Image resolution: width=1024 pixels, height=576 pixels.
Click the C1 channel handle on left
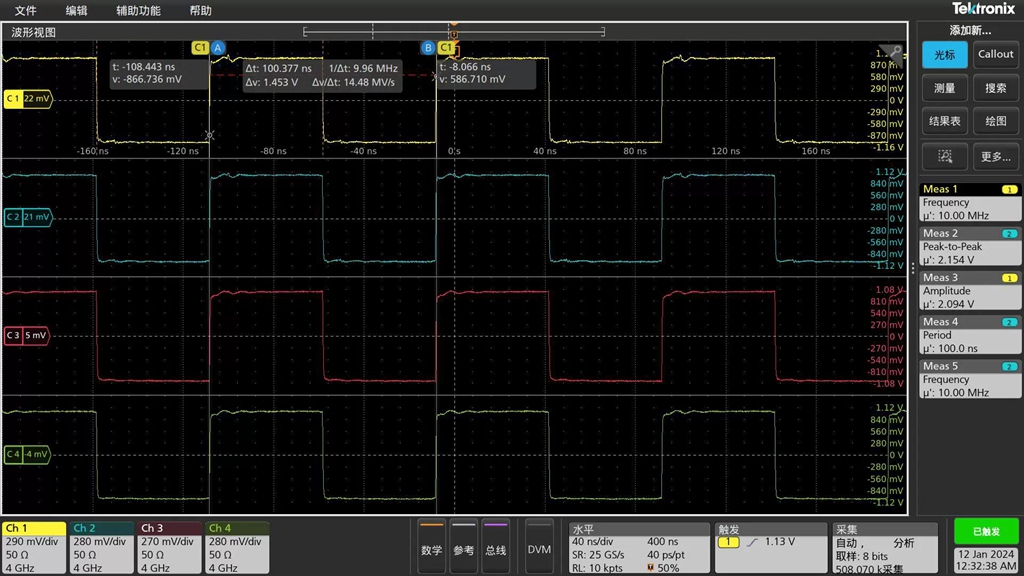tap(27, 99)
